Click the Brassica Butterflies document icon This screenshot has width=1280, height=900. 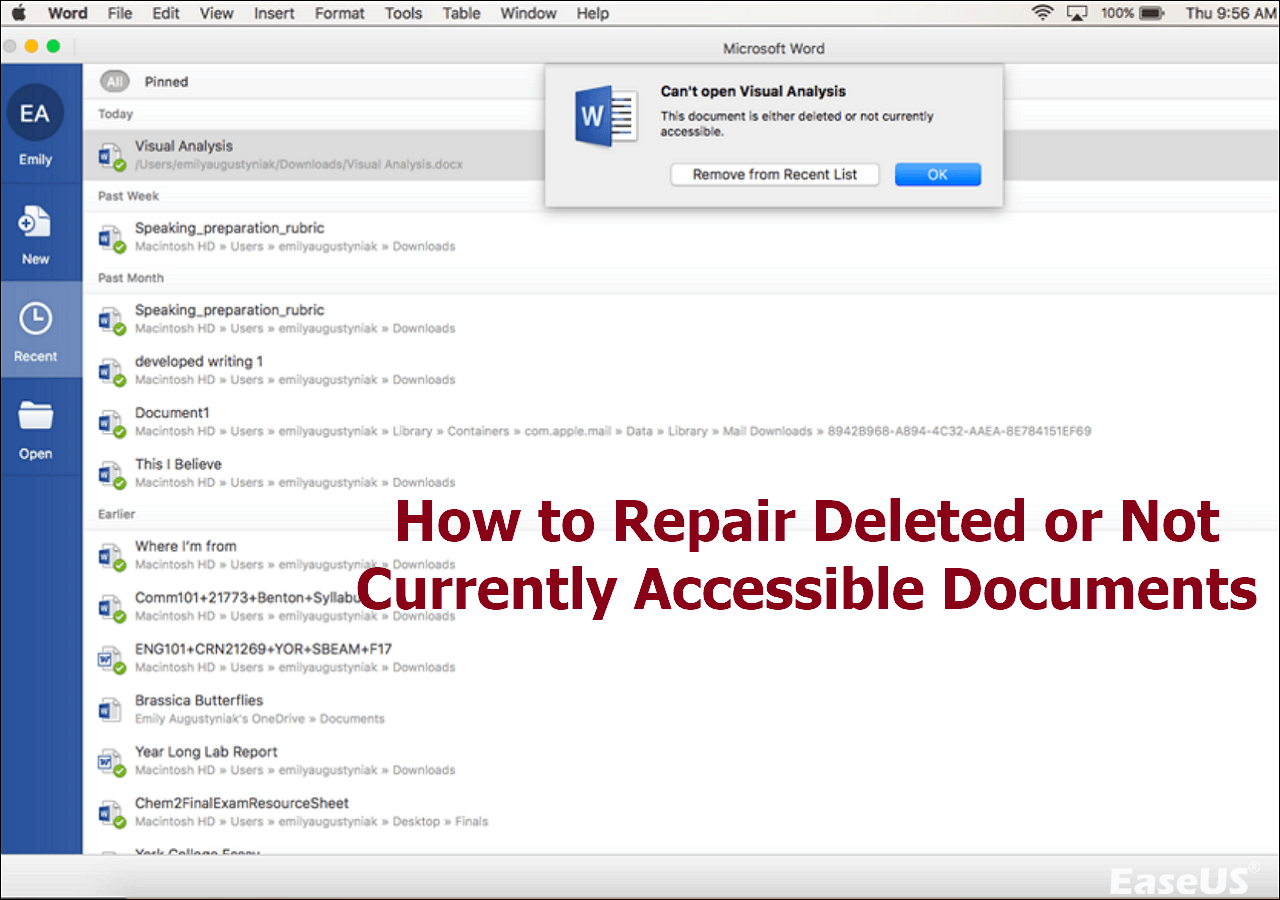pos(109,710)
